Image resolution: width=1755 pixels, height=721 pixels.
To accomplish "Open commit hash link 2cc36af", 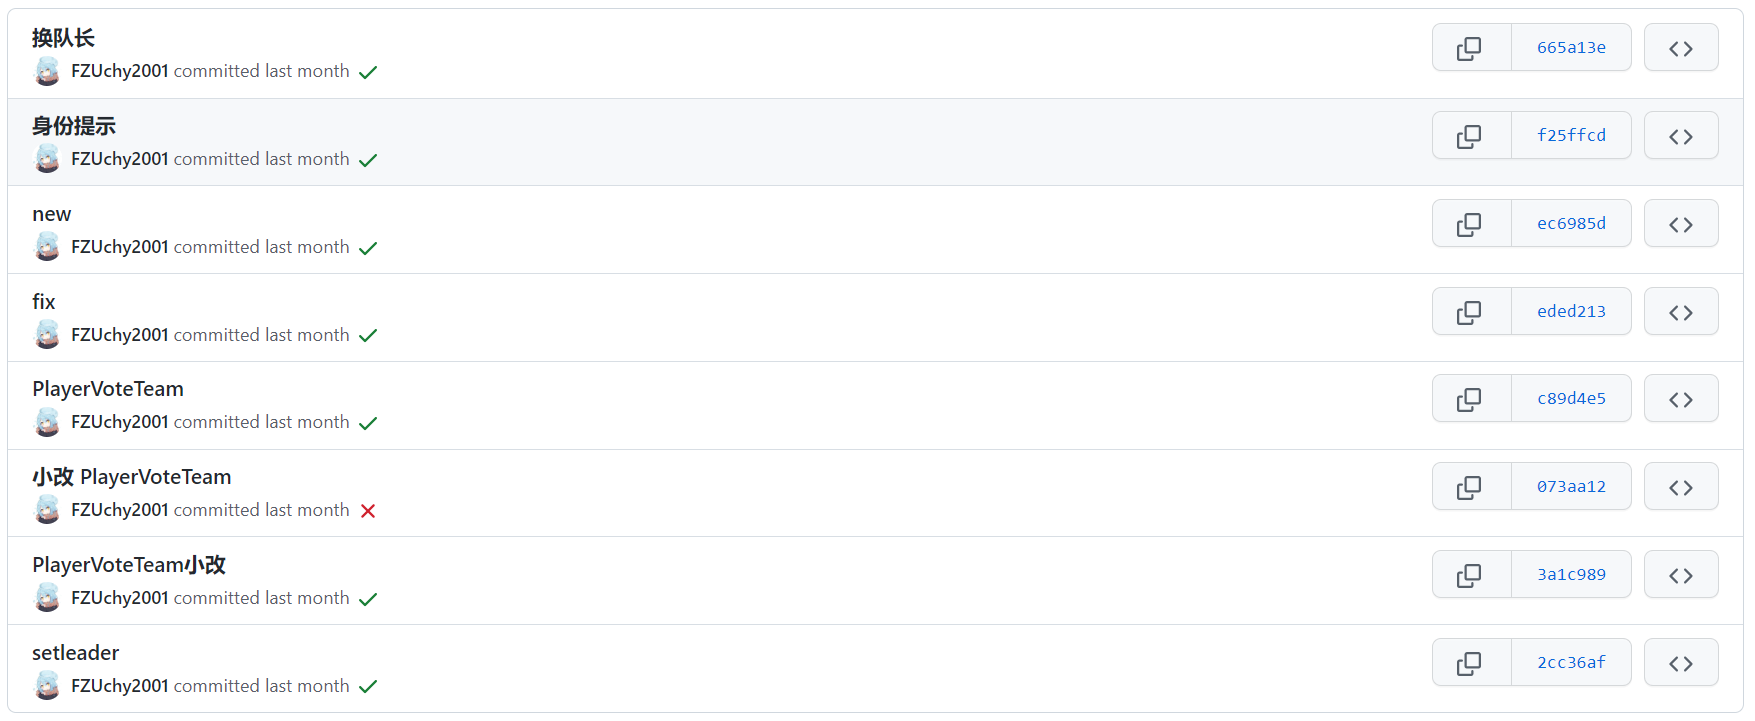I will 1571,663.
